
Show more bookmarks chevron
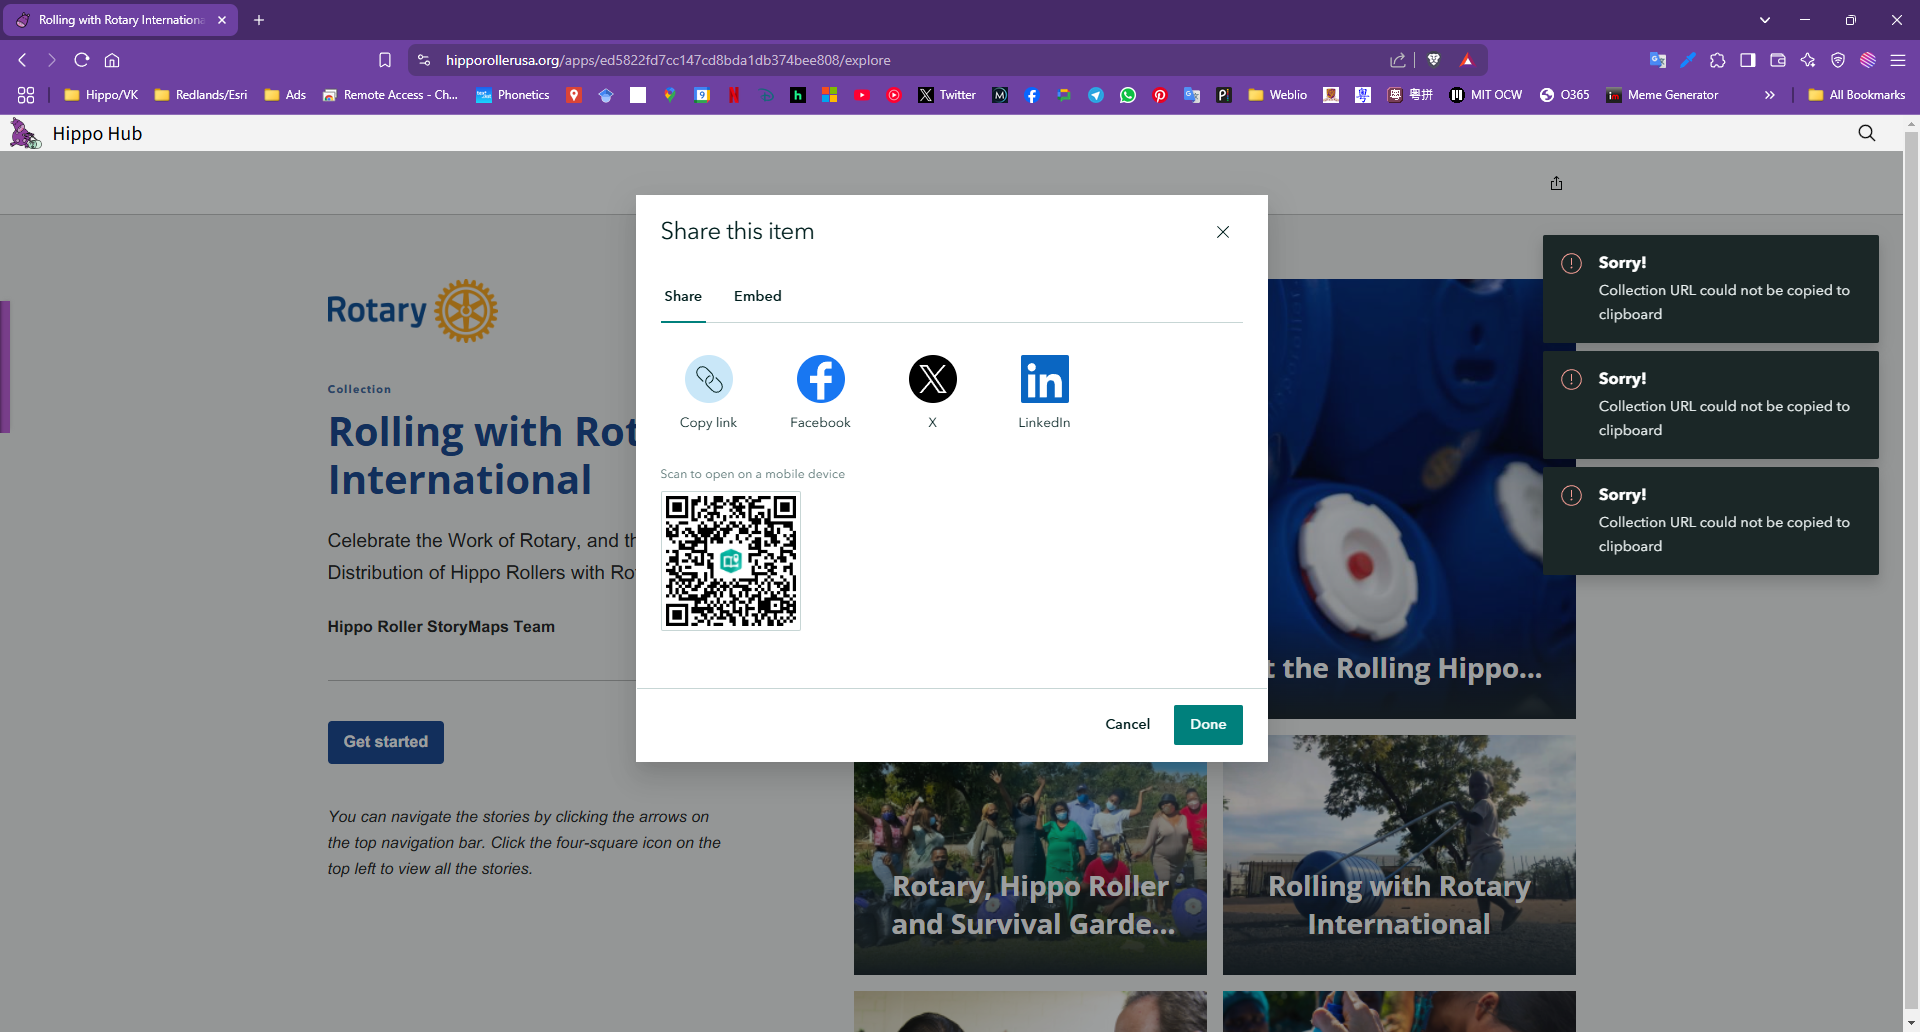pyautogui.click(x=1770, y=95)
